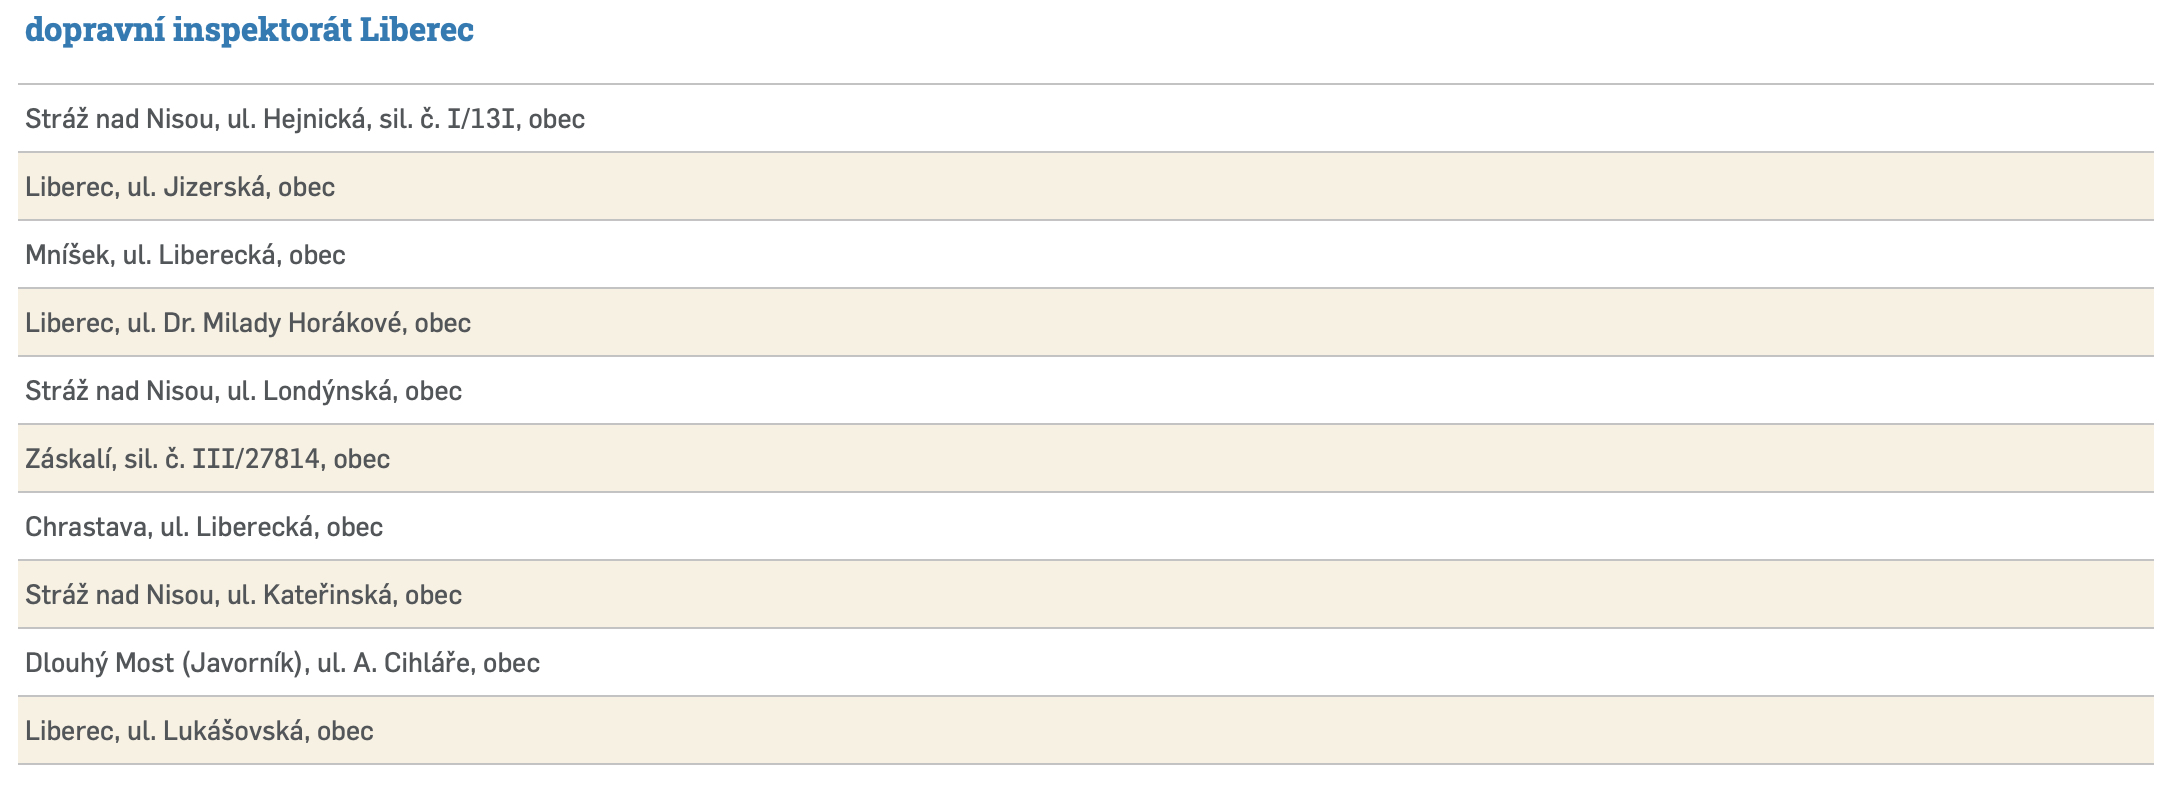Click the word 'Záskalí'
Screen dimensions: 2168x788
[69, 459]
